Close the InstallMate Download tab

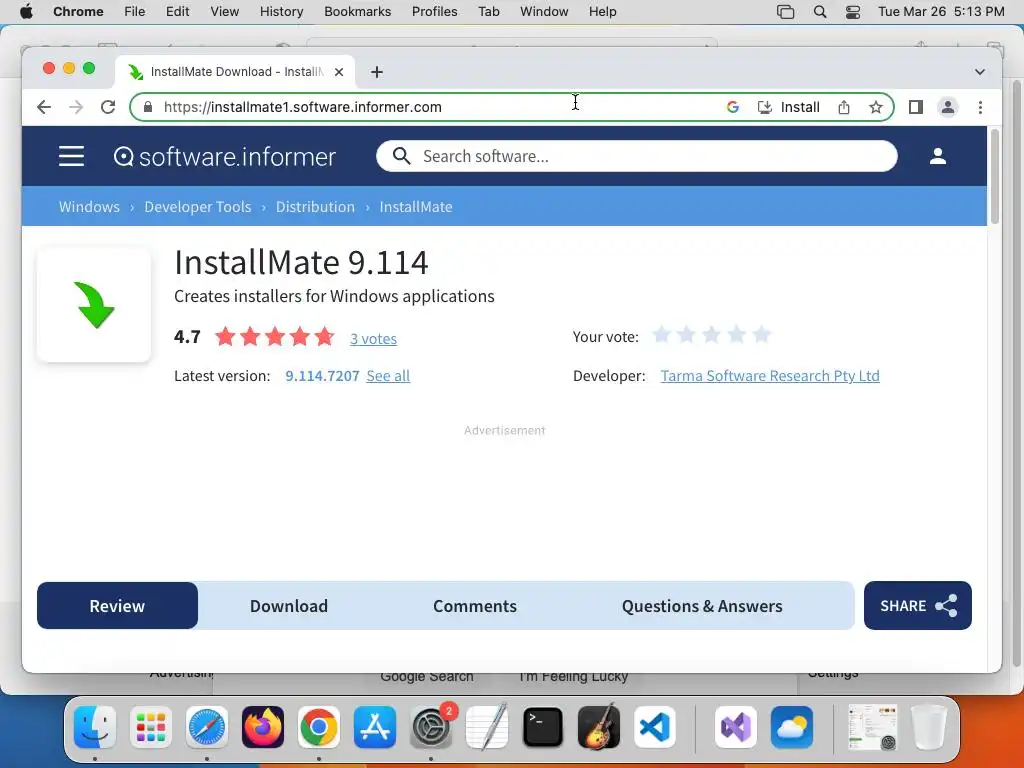click(x=339, y=72)
